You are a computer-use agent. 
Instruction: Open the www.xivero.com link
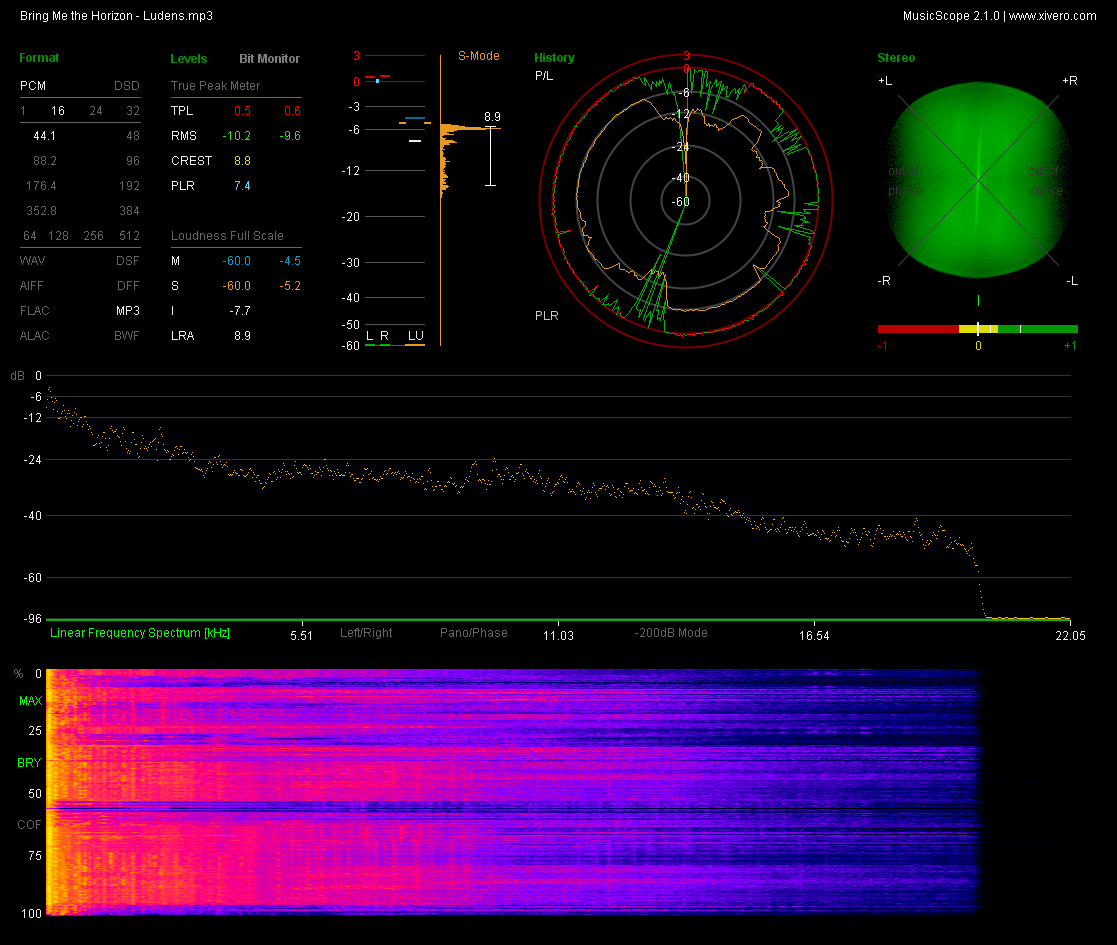point(1053,16)
